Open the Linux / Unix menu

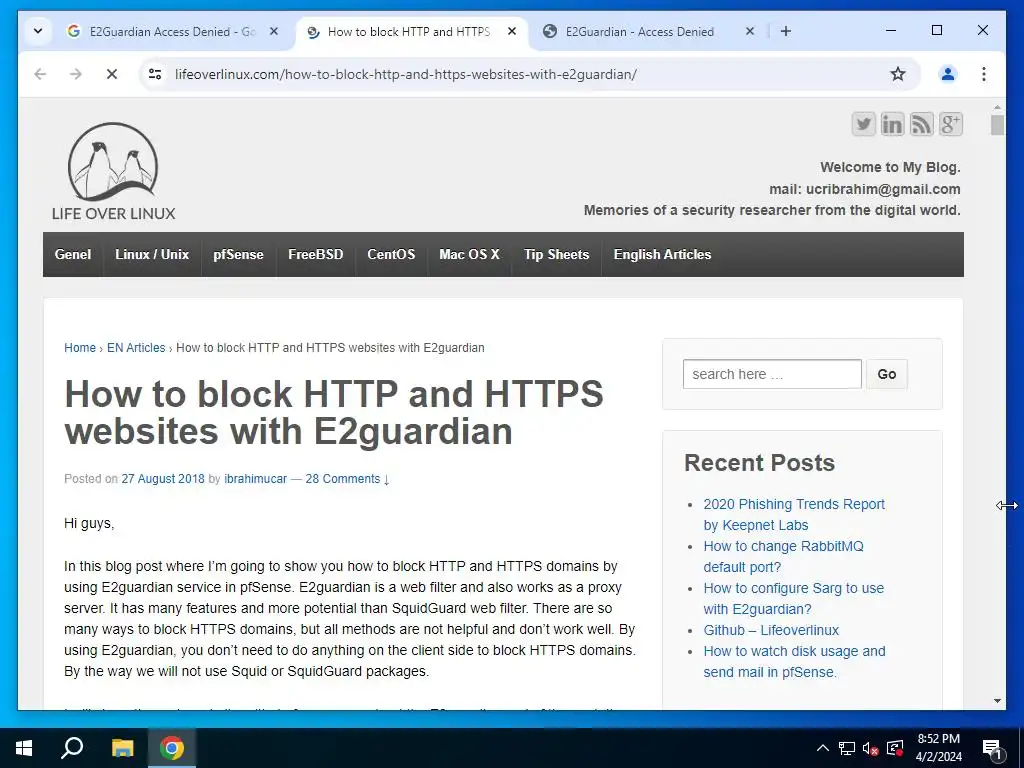tap(152, 255)
